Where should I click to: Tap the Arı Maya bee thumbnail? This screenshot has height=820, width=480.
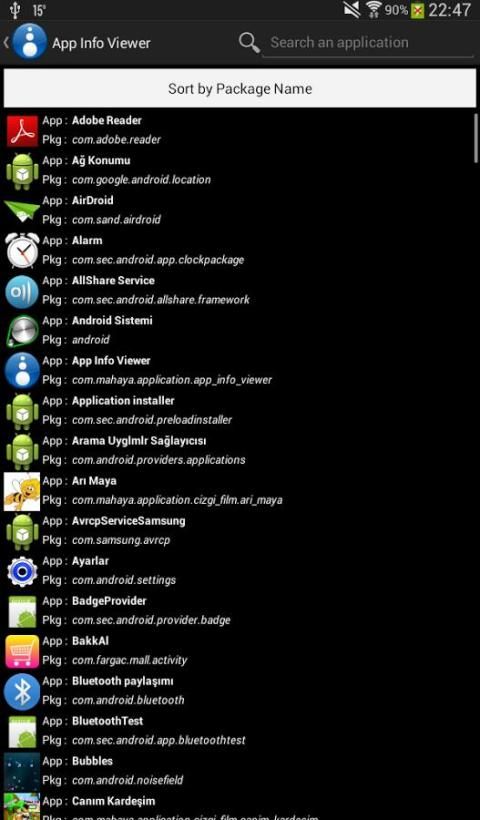click(22, 491)
